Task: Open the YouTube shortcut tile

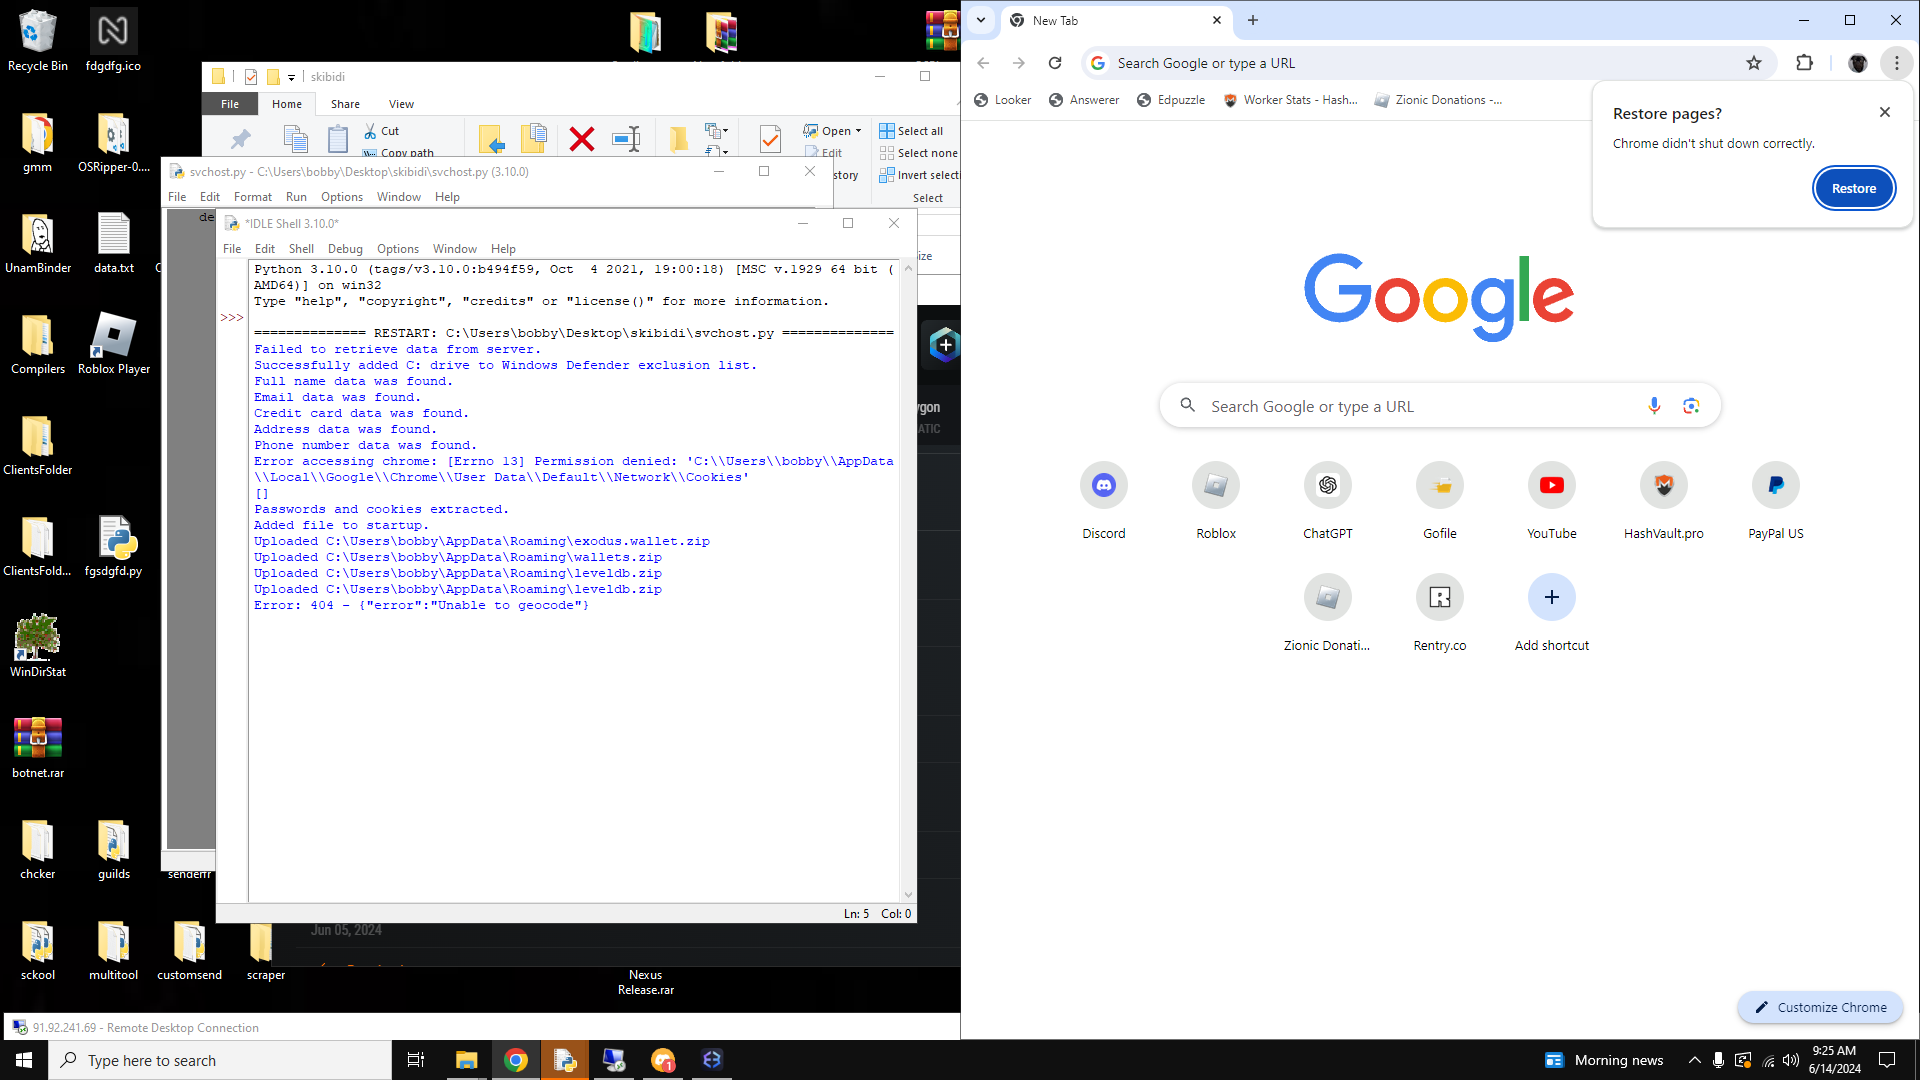Action: (1551, 486)
